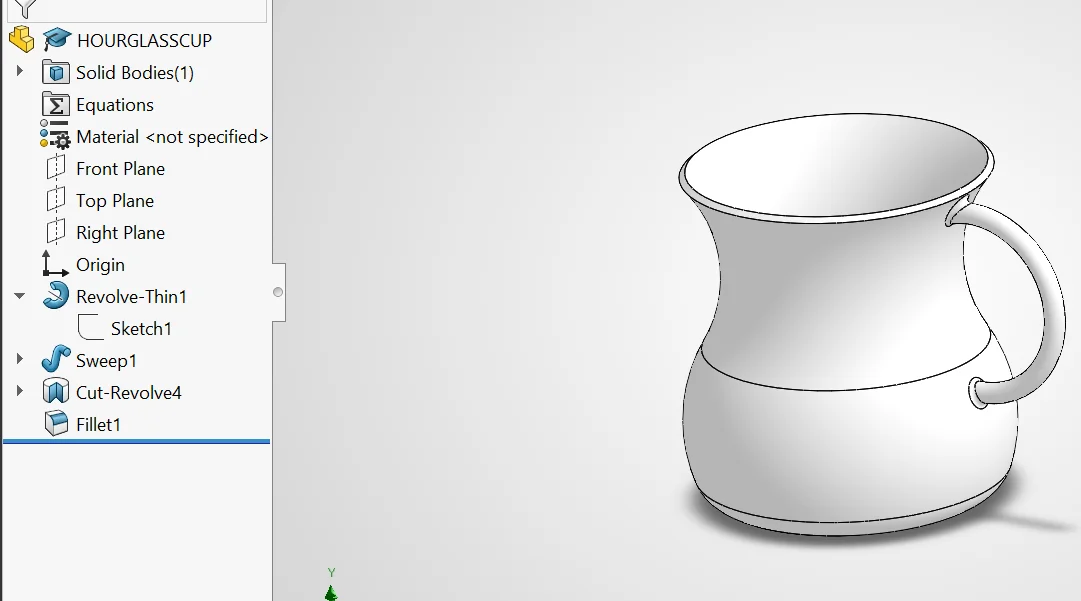Click the feature tree panel collapse handle
The image size is (1081, 601).
coord(279,292)
